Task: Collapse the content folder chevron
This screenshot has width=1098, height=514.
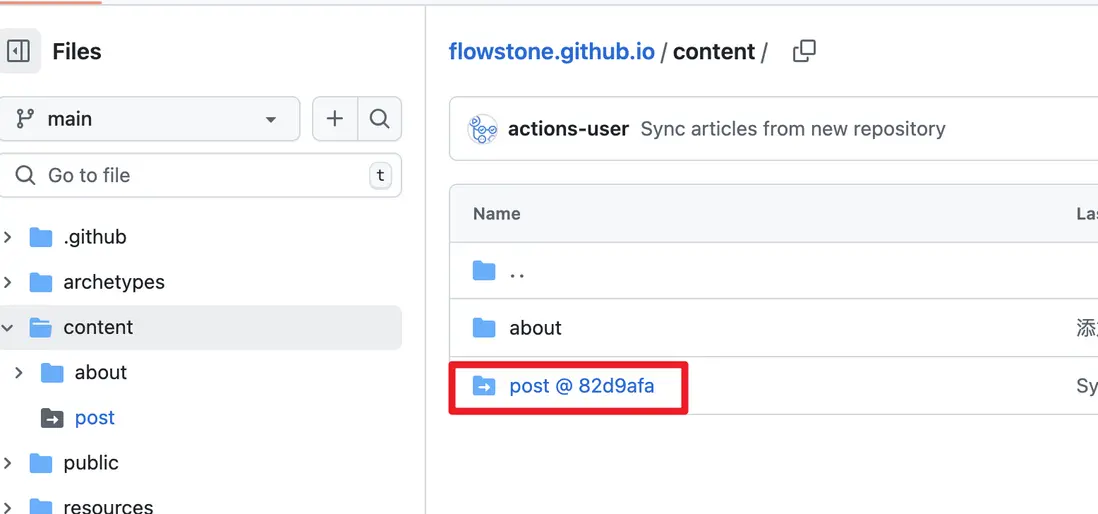Action: (x=9, y=327)
